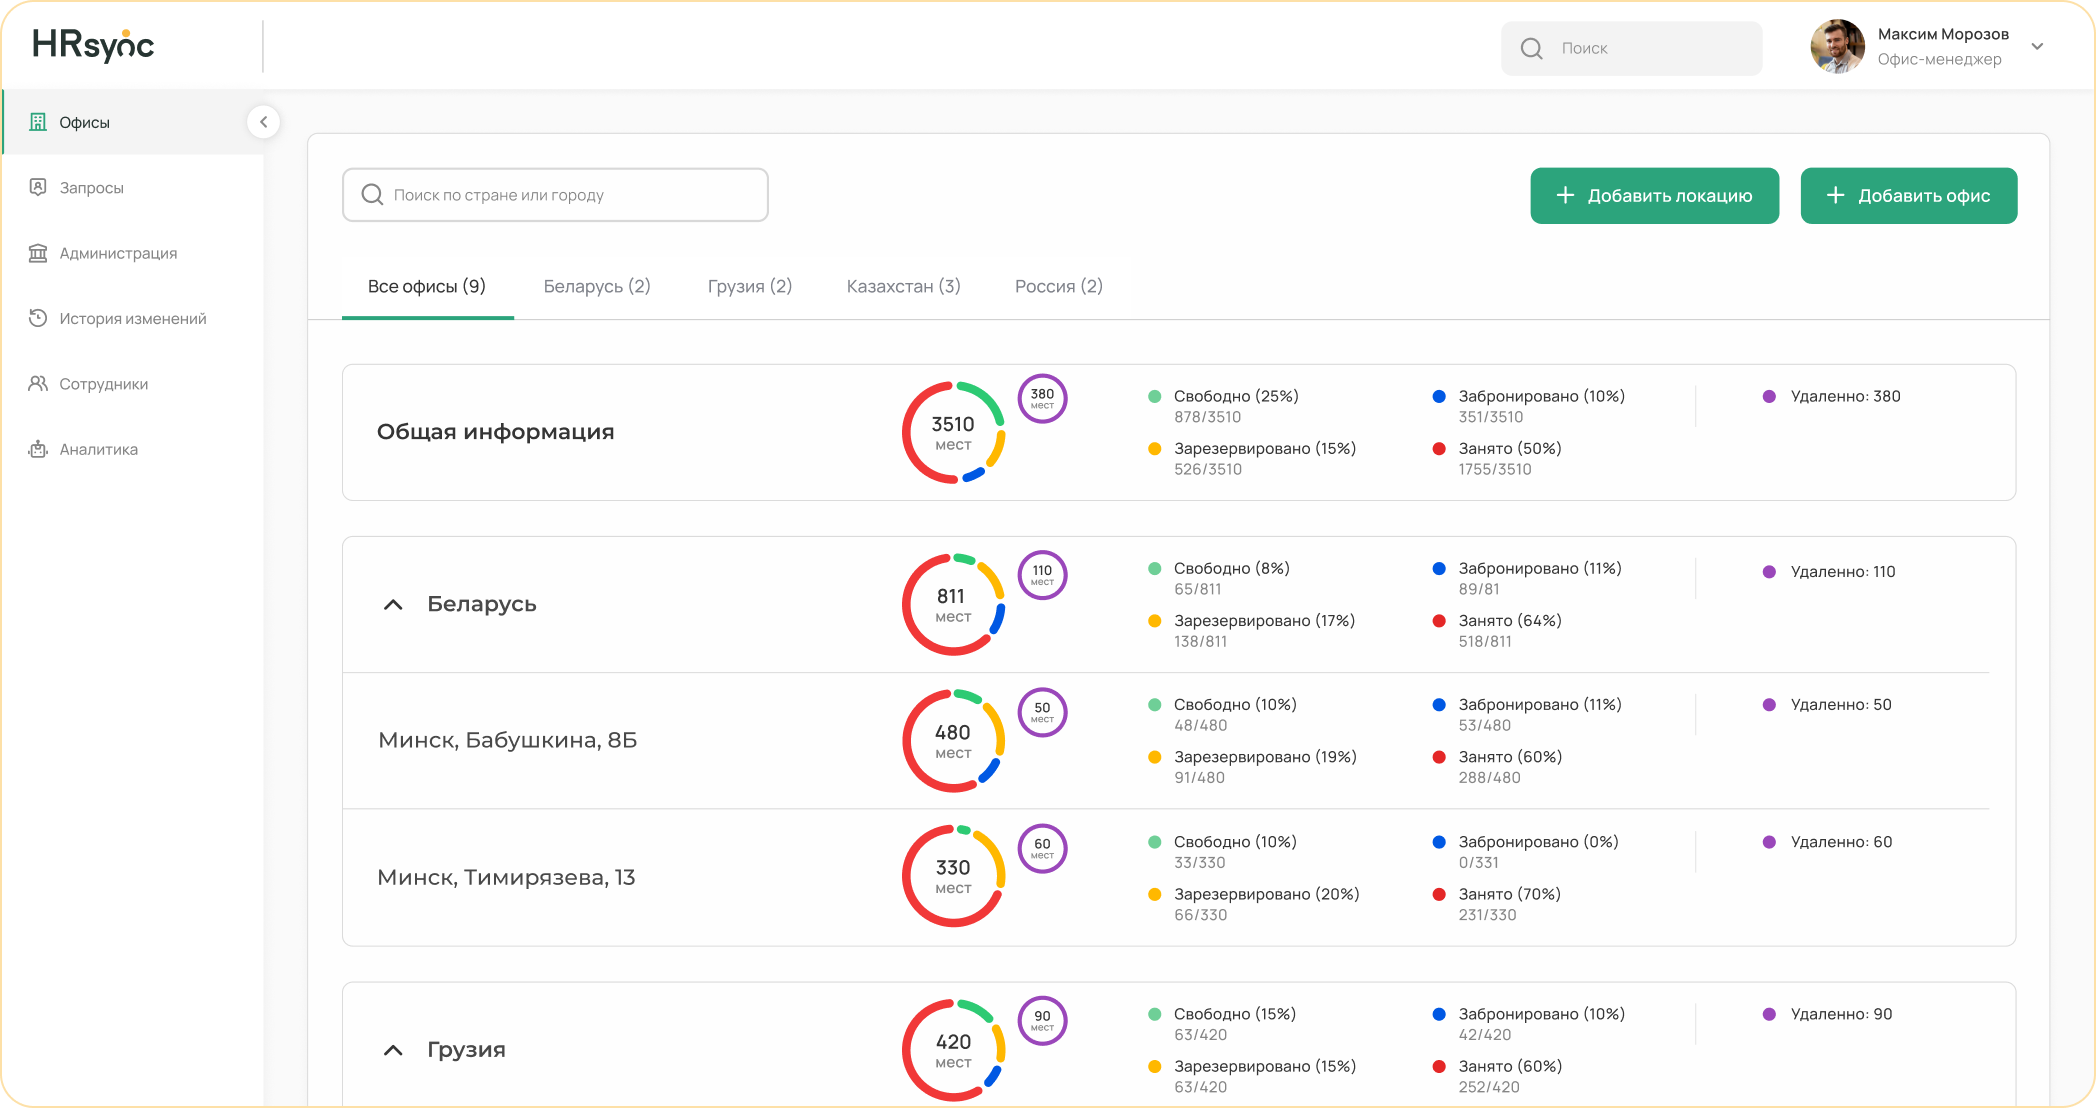The height and width of the screenshot is (1108, 2096).
Task: Click Общая информация heading
Action: coord(495,432)
